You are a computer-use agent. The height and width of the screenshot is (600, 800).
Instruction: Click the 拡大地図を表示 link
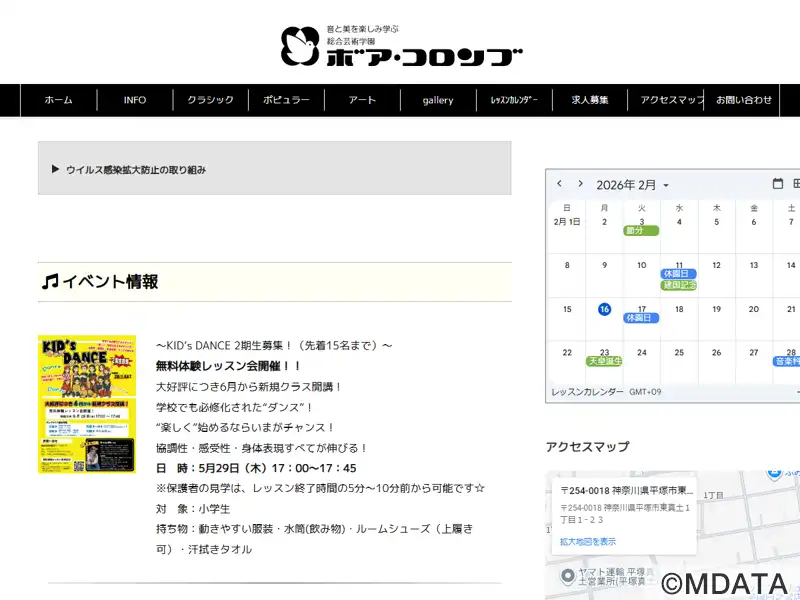click(x=588, y=541)
